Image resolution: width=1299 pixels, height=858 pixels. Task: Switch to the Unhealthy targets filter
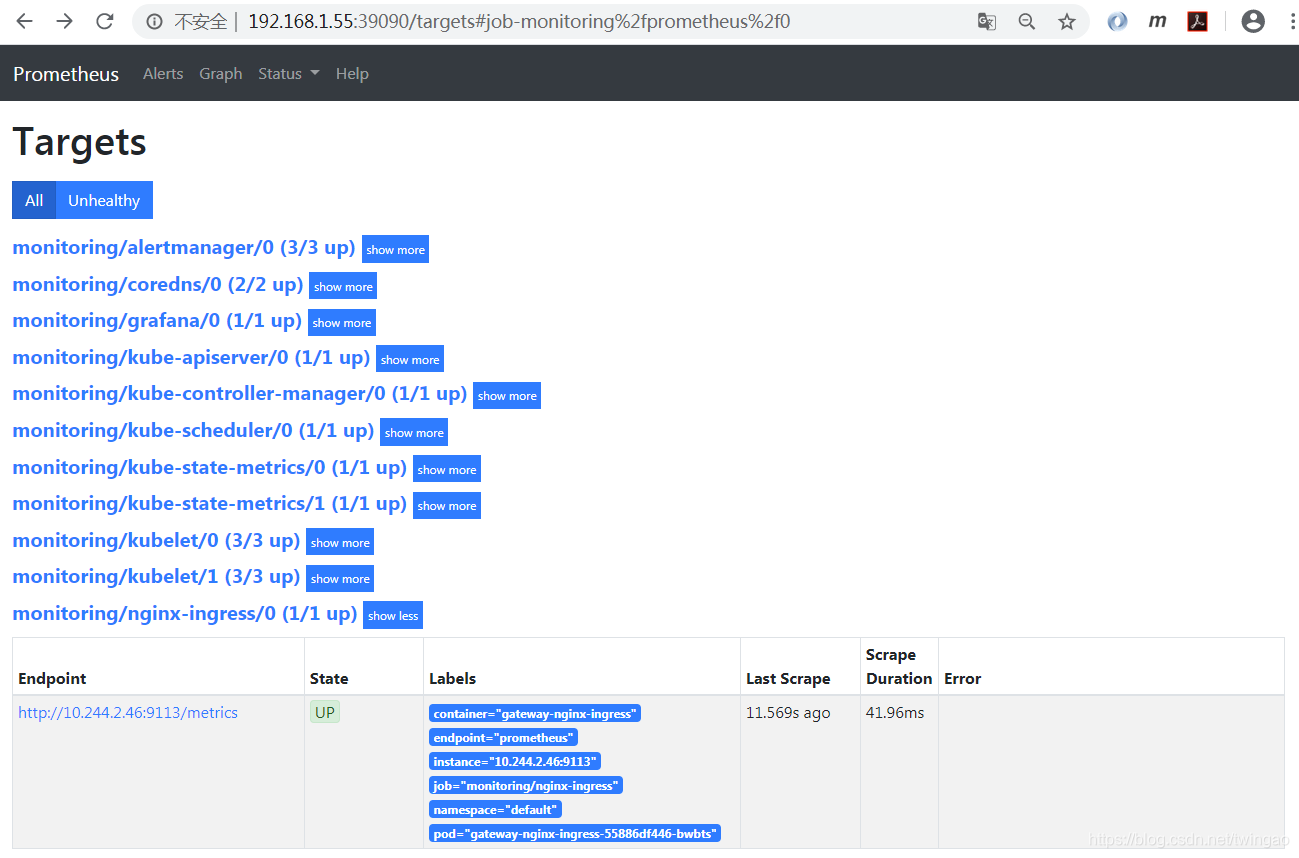(x=104, y=200)
